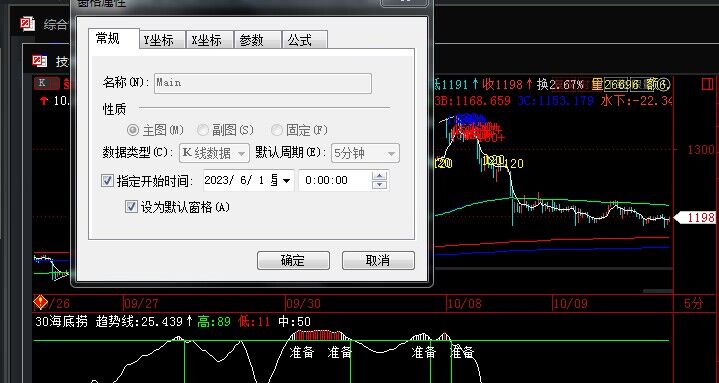719x383 pixels.
Task: Click the chart horizontal scrollbar thumb
Action: [x=658, y=291]
